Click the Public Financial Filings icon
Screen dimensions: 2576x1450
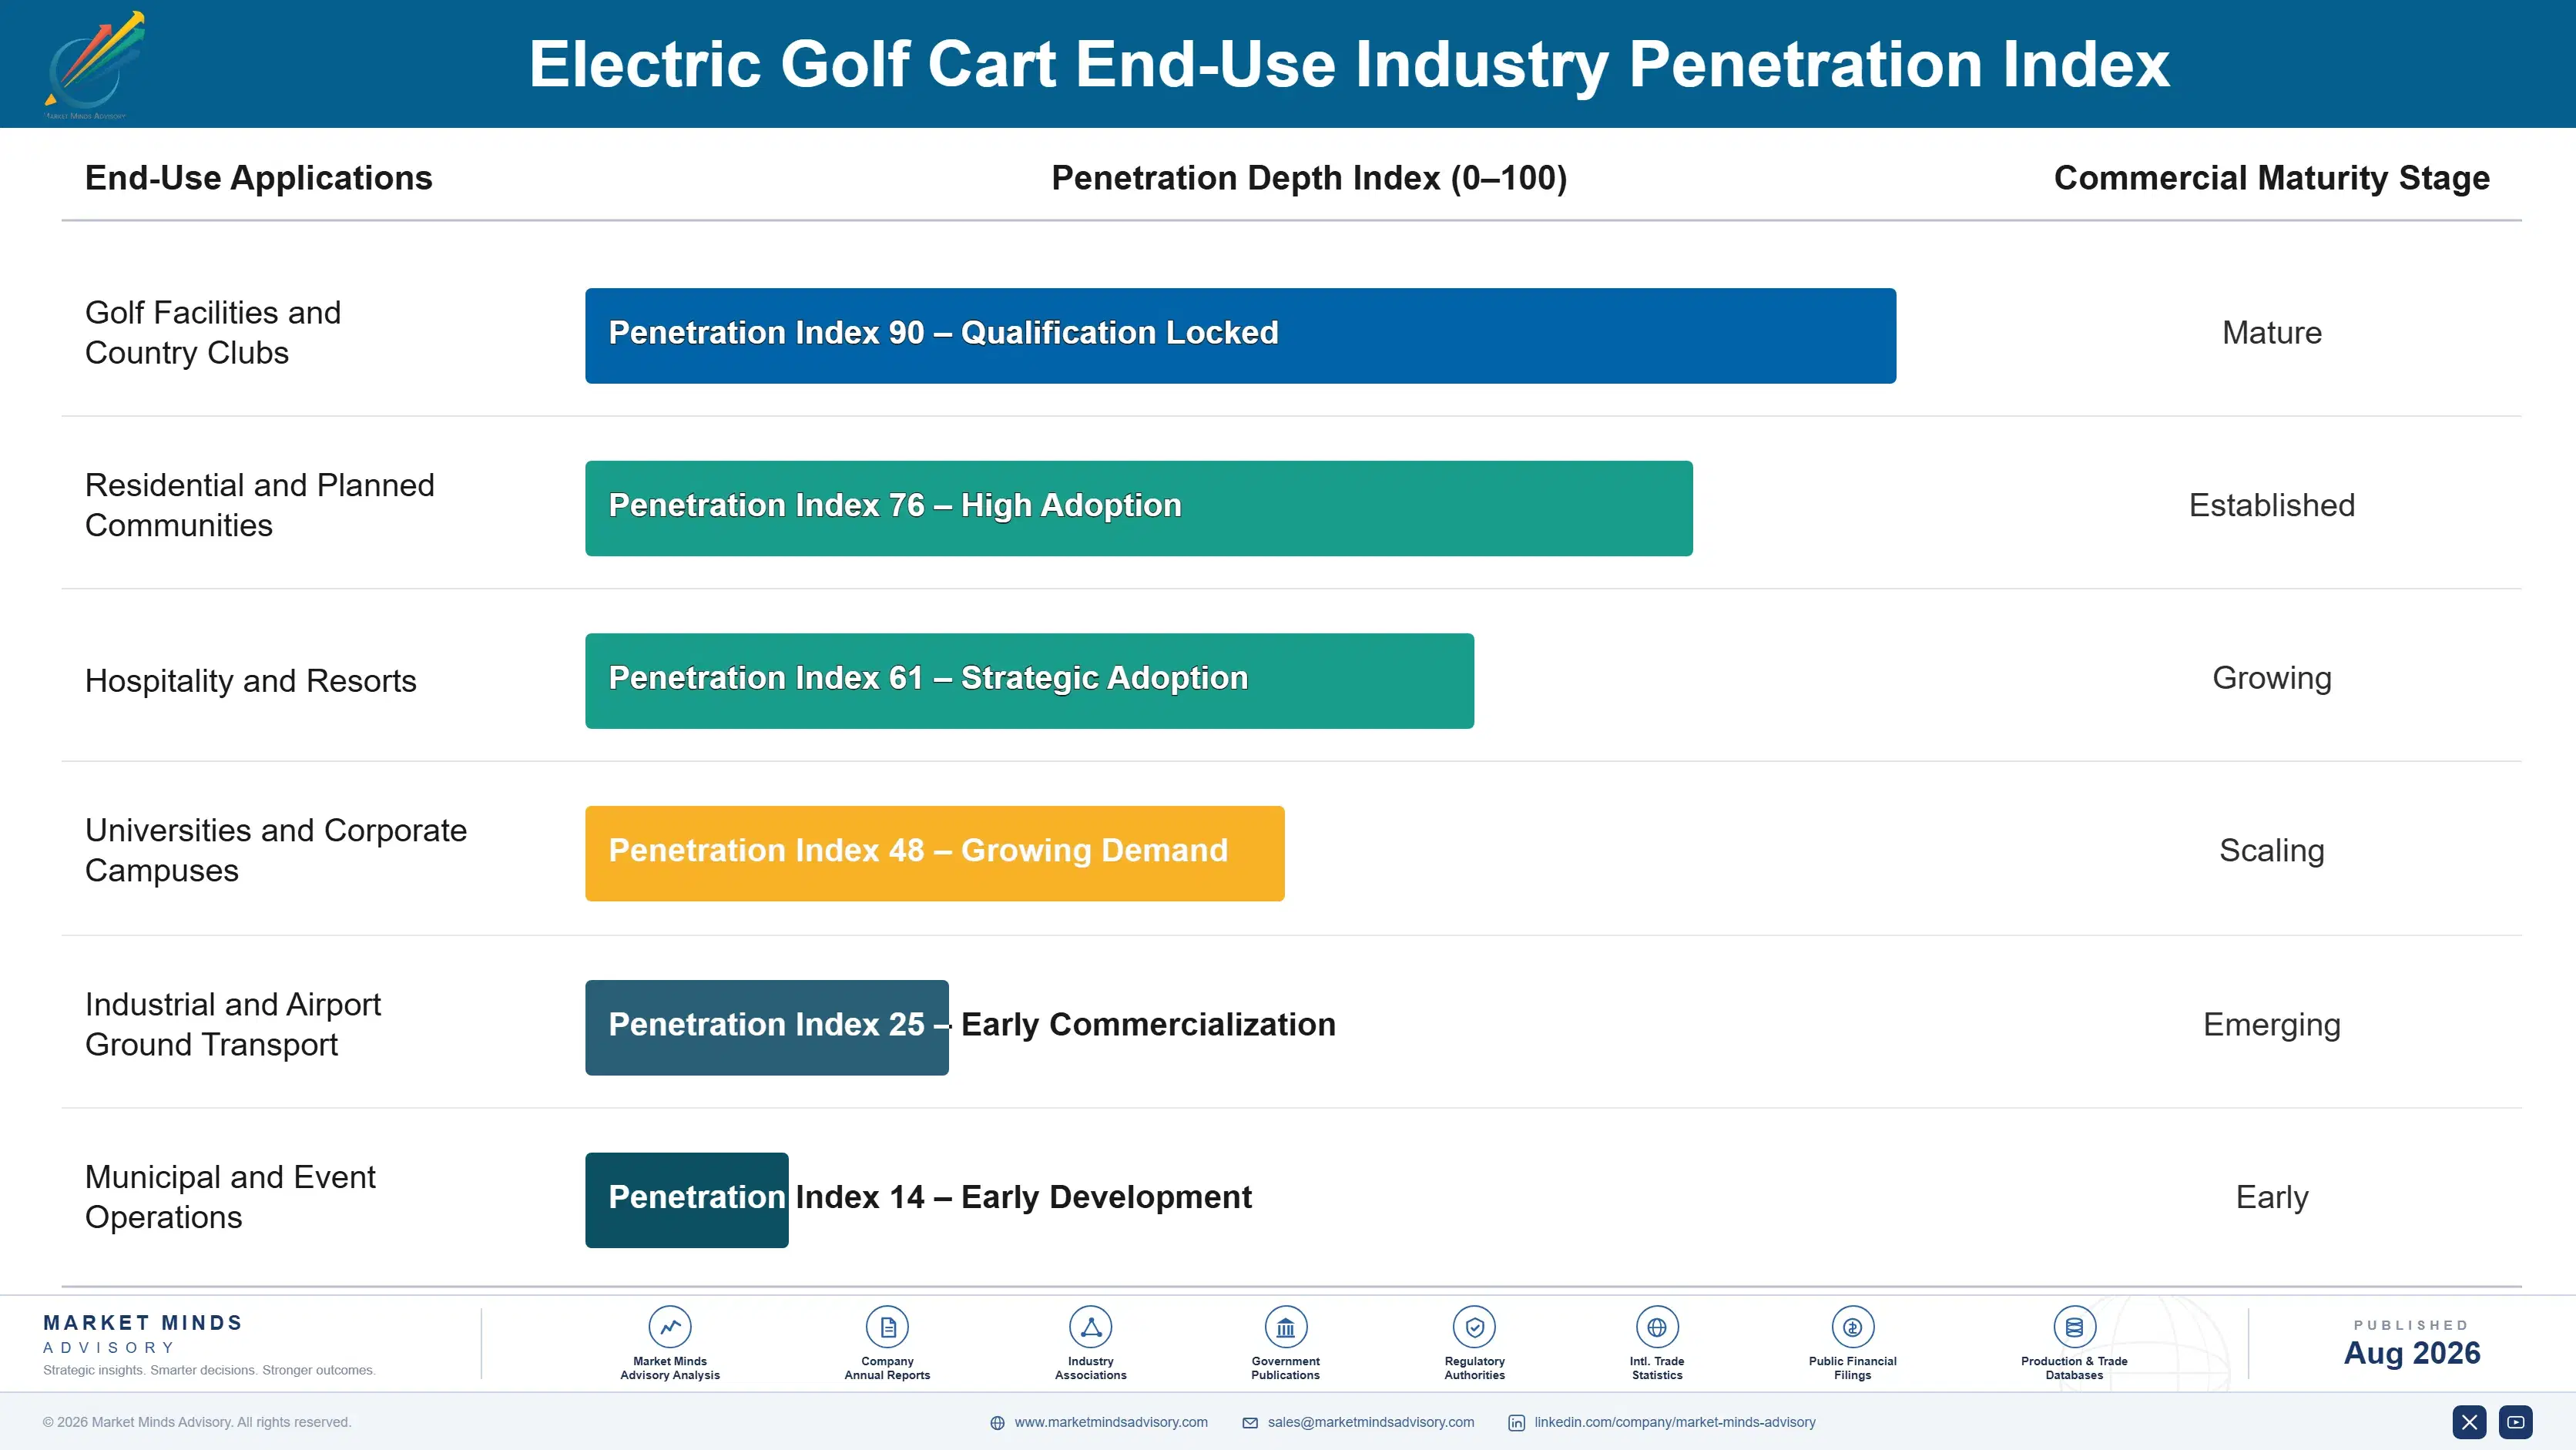pyautogui.click(x=1852, y=1327)
